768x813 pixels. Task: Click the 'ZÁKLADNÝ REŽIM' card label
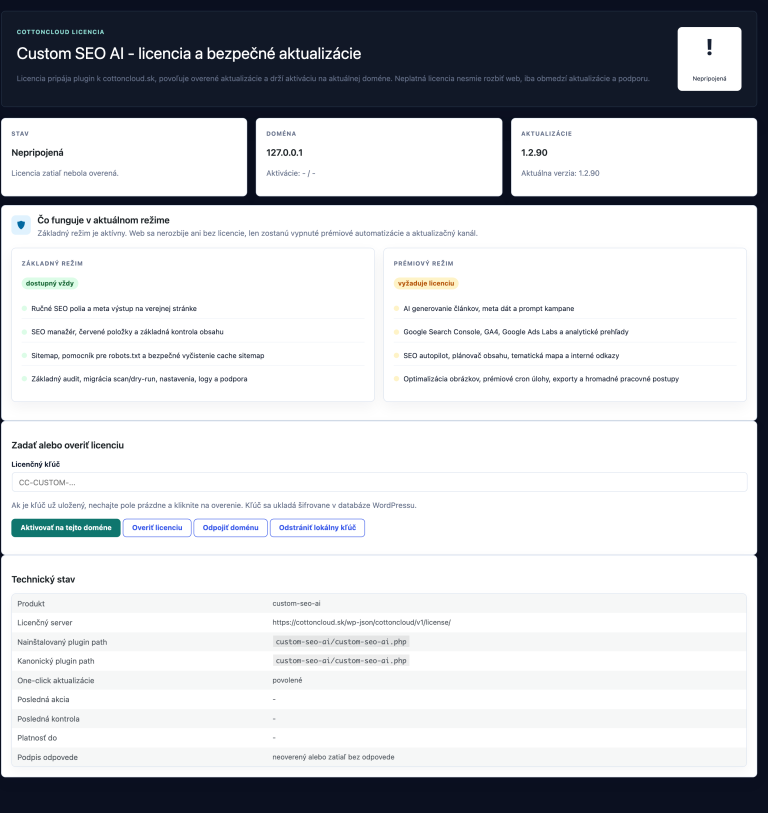click(52, 263)
